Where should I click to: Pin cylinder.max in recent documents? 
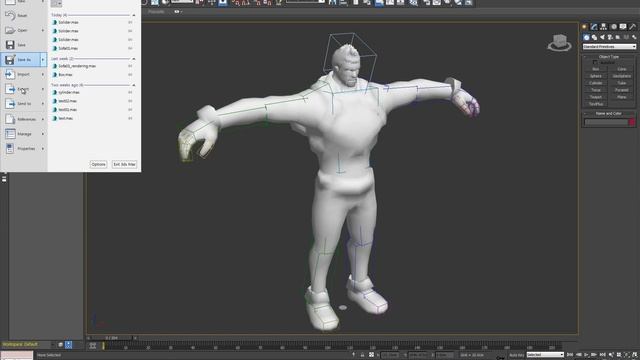(x=130, y=92)
